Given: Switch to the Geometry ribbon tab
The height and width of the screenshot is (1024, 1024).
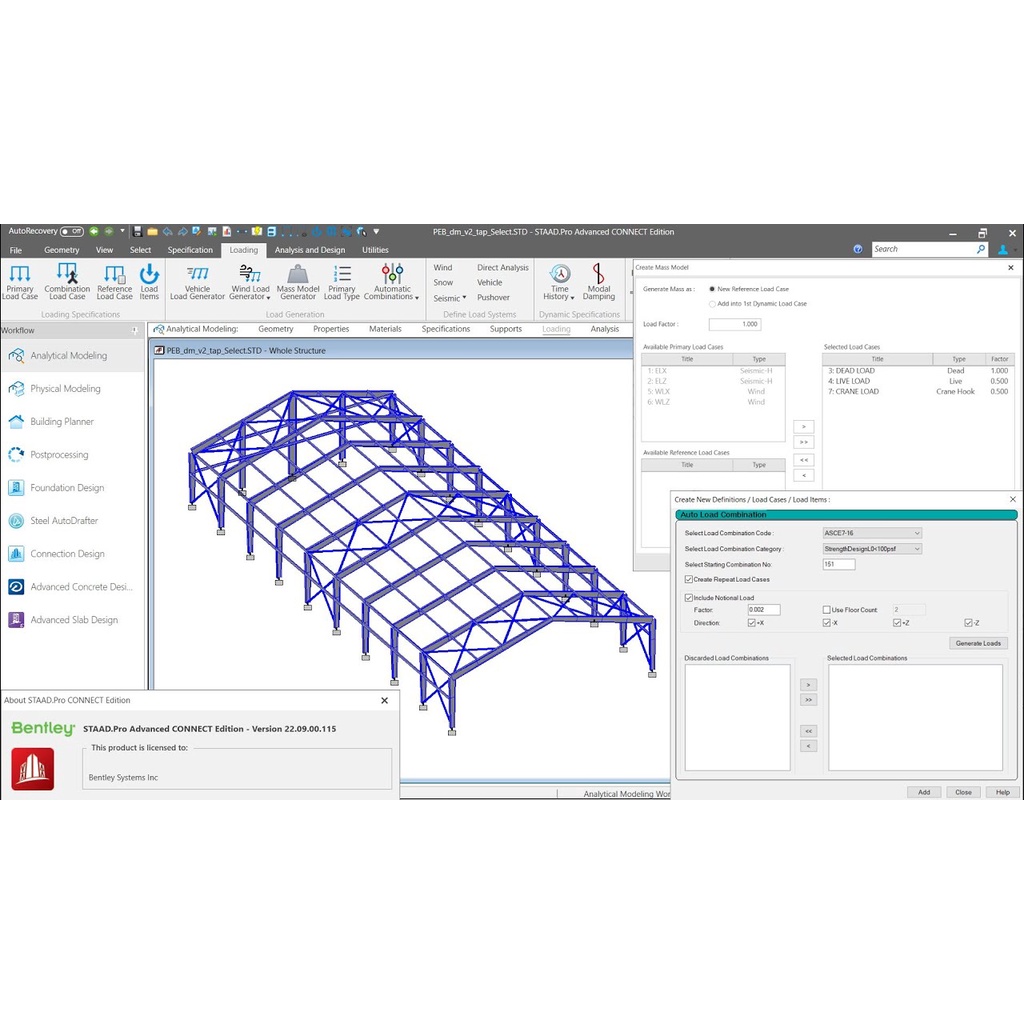Looking at the screenshot, I should tap(61, 250).
